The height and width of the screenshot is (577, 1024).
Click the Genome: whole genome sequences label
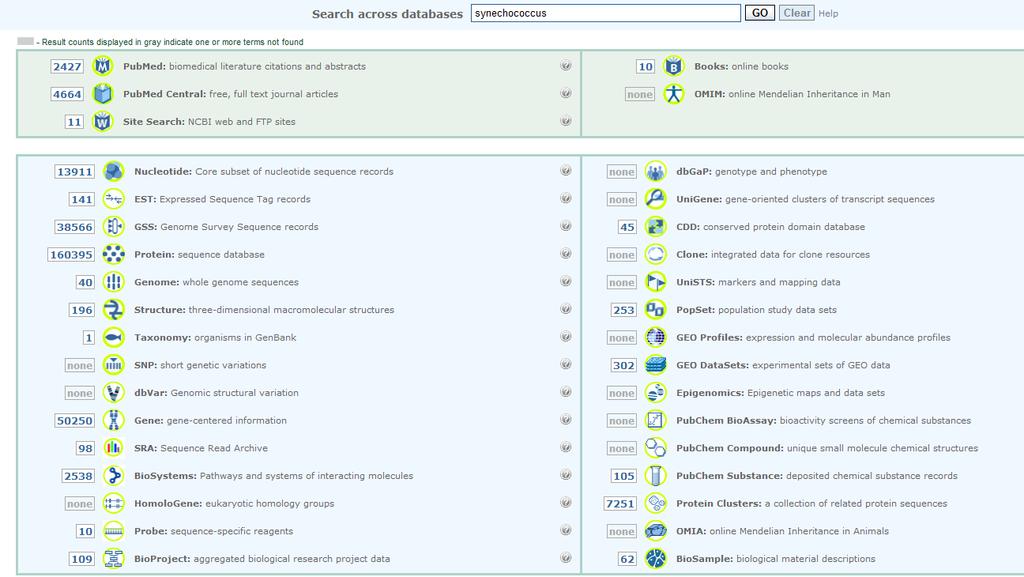[216, 282]
